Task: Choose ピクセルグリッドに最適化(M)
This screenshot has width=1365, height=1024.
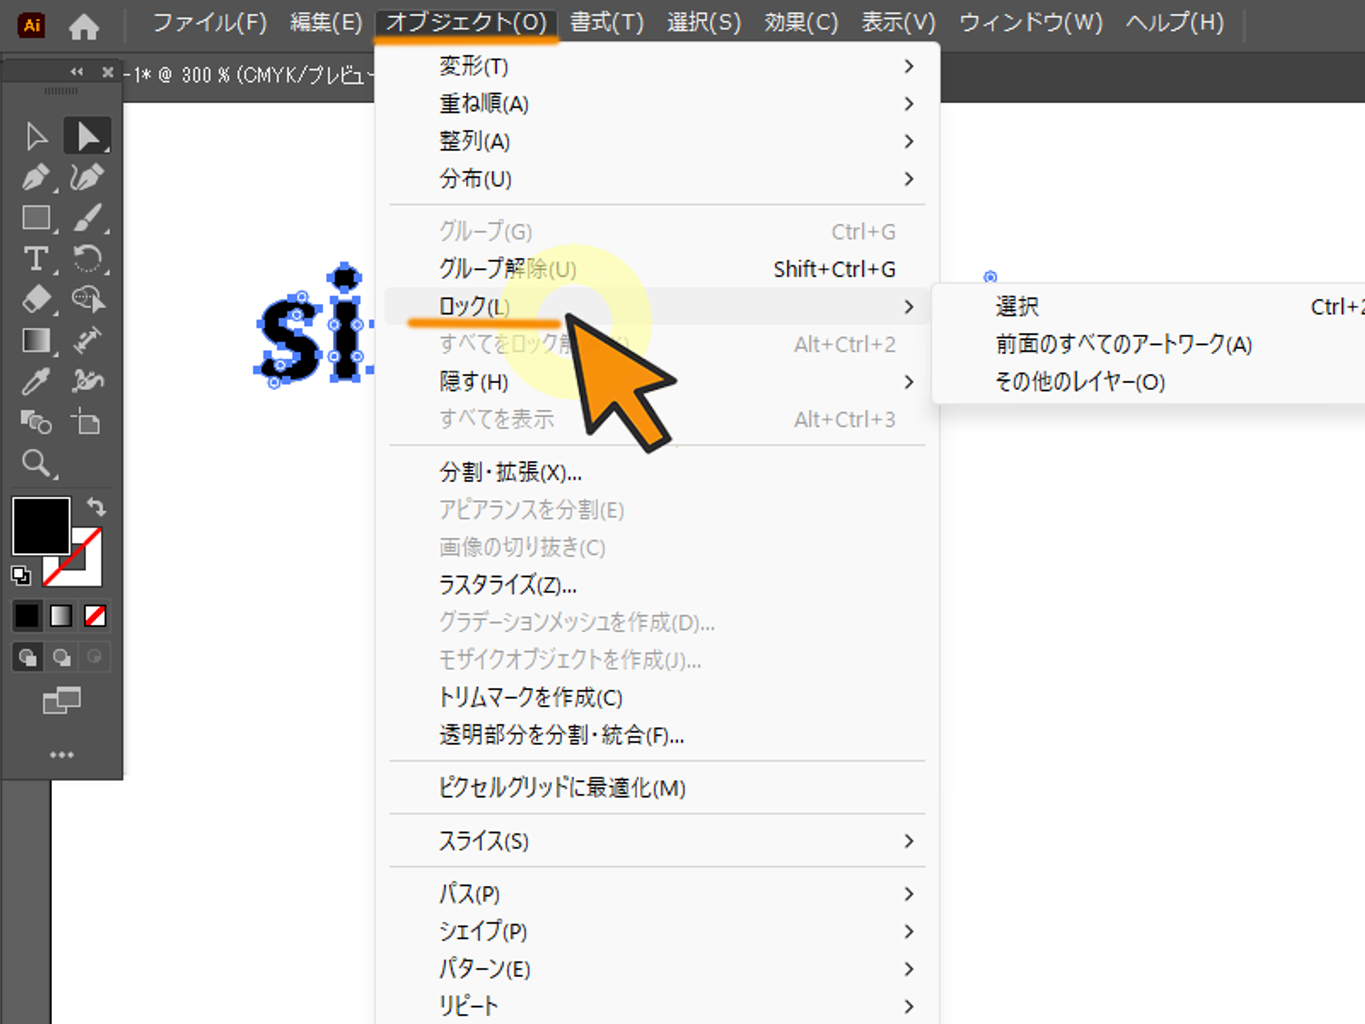Action: 657,788
